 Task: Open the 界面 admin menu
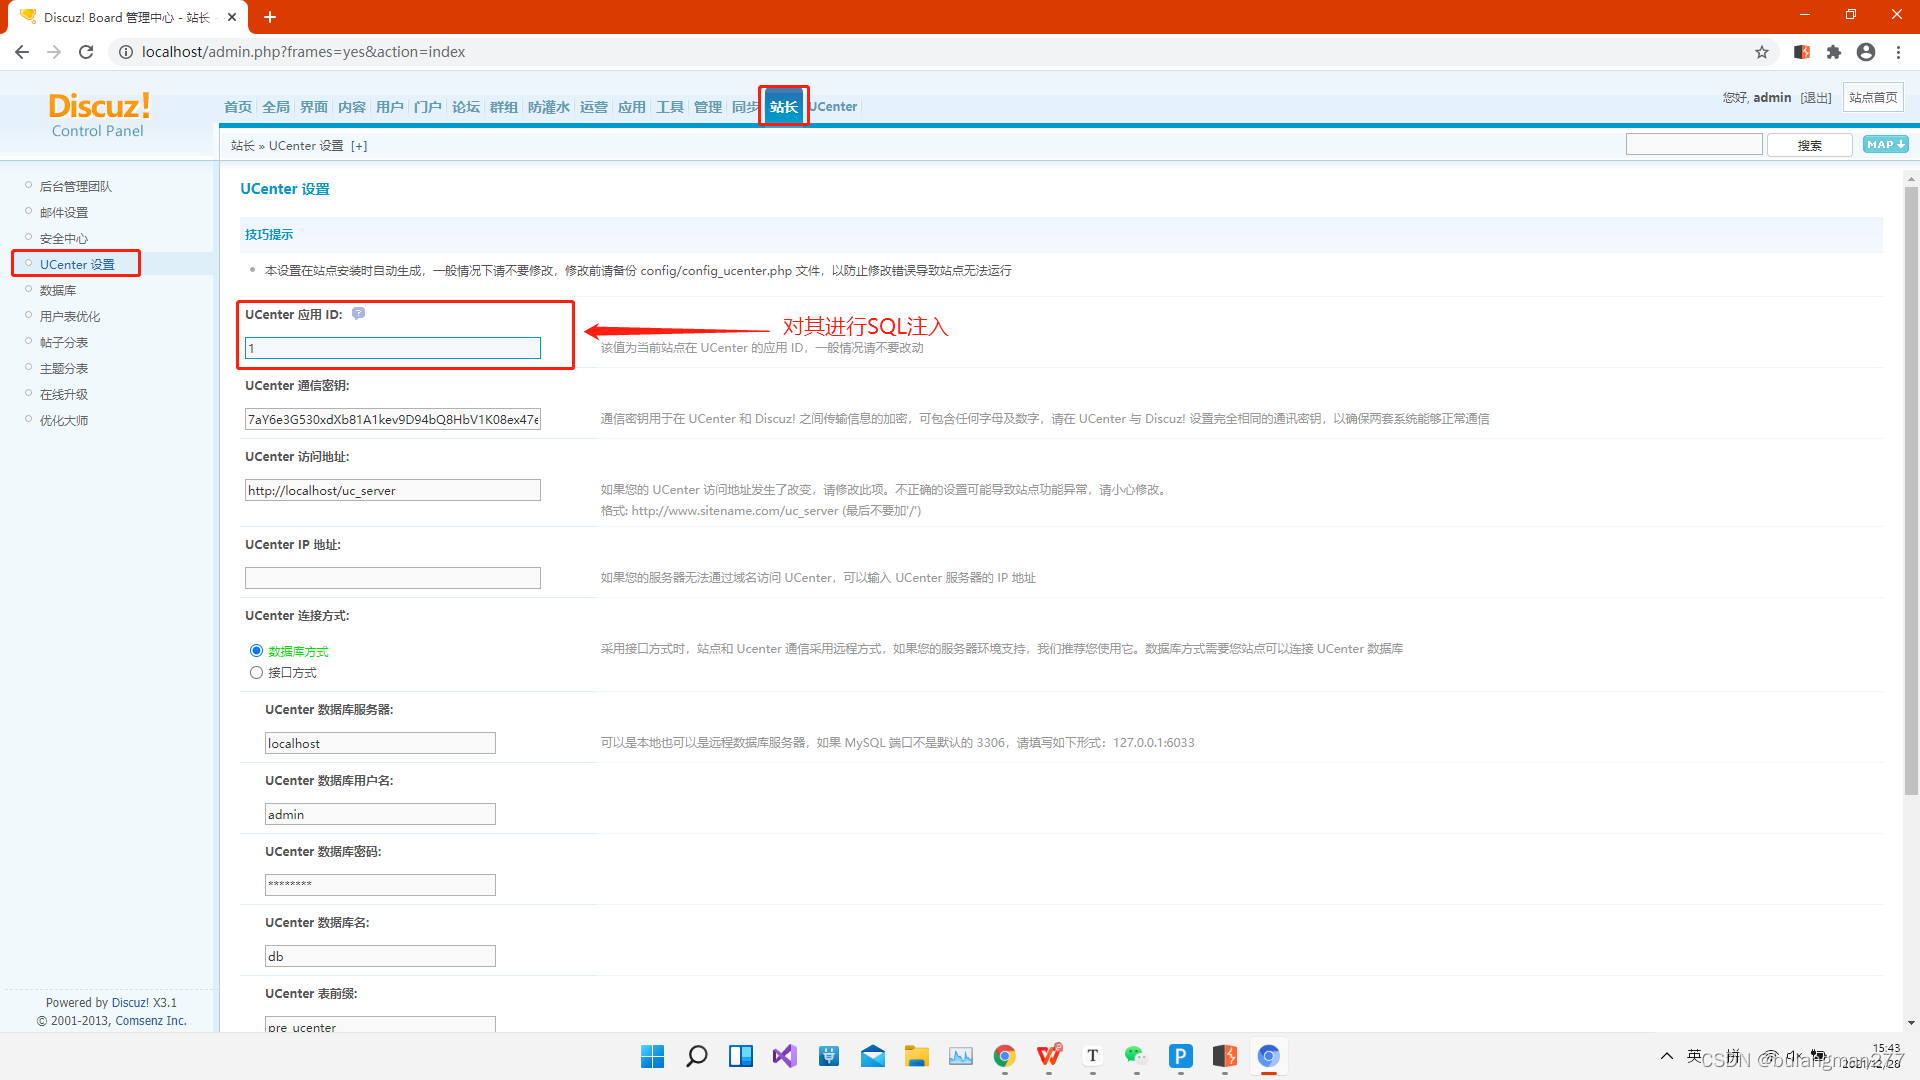314,107
